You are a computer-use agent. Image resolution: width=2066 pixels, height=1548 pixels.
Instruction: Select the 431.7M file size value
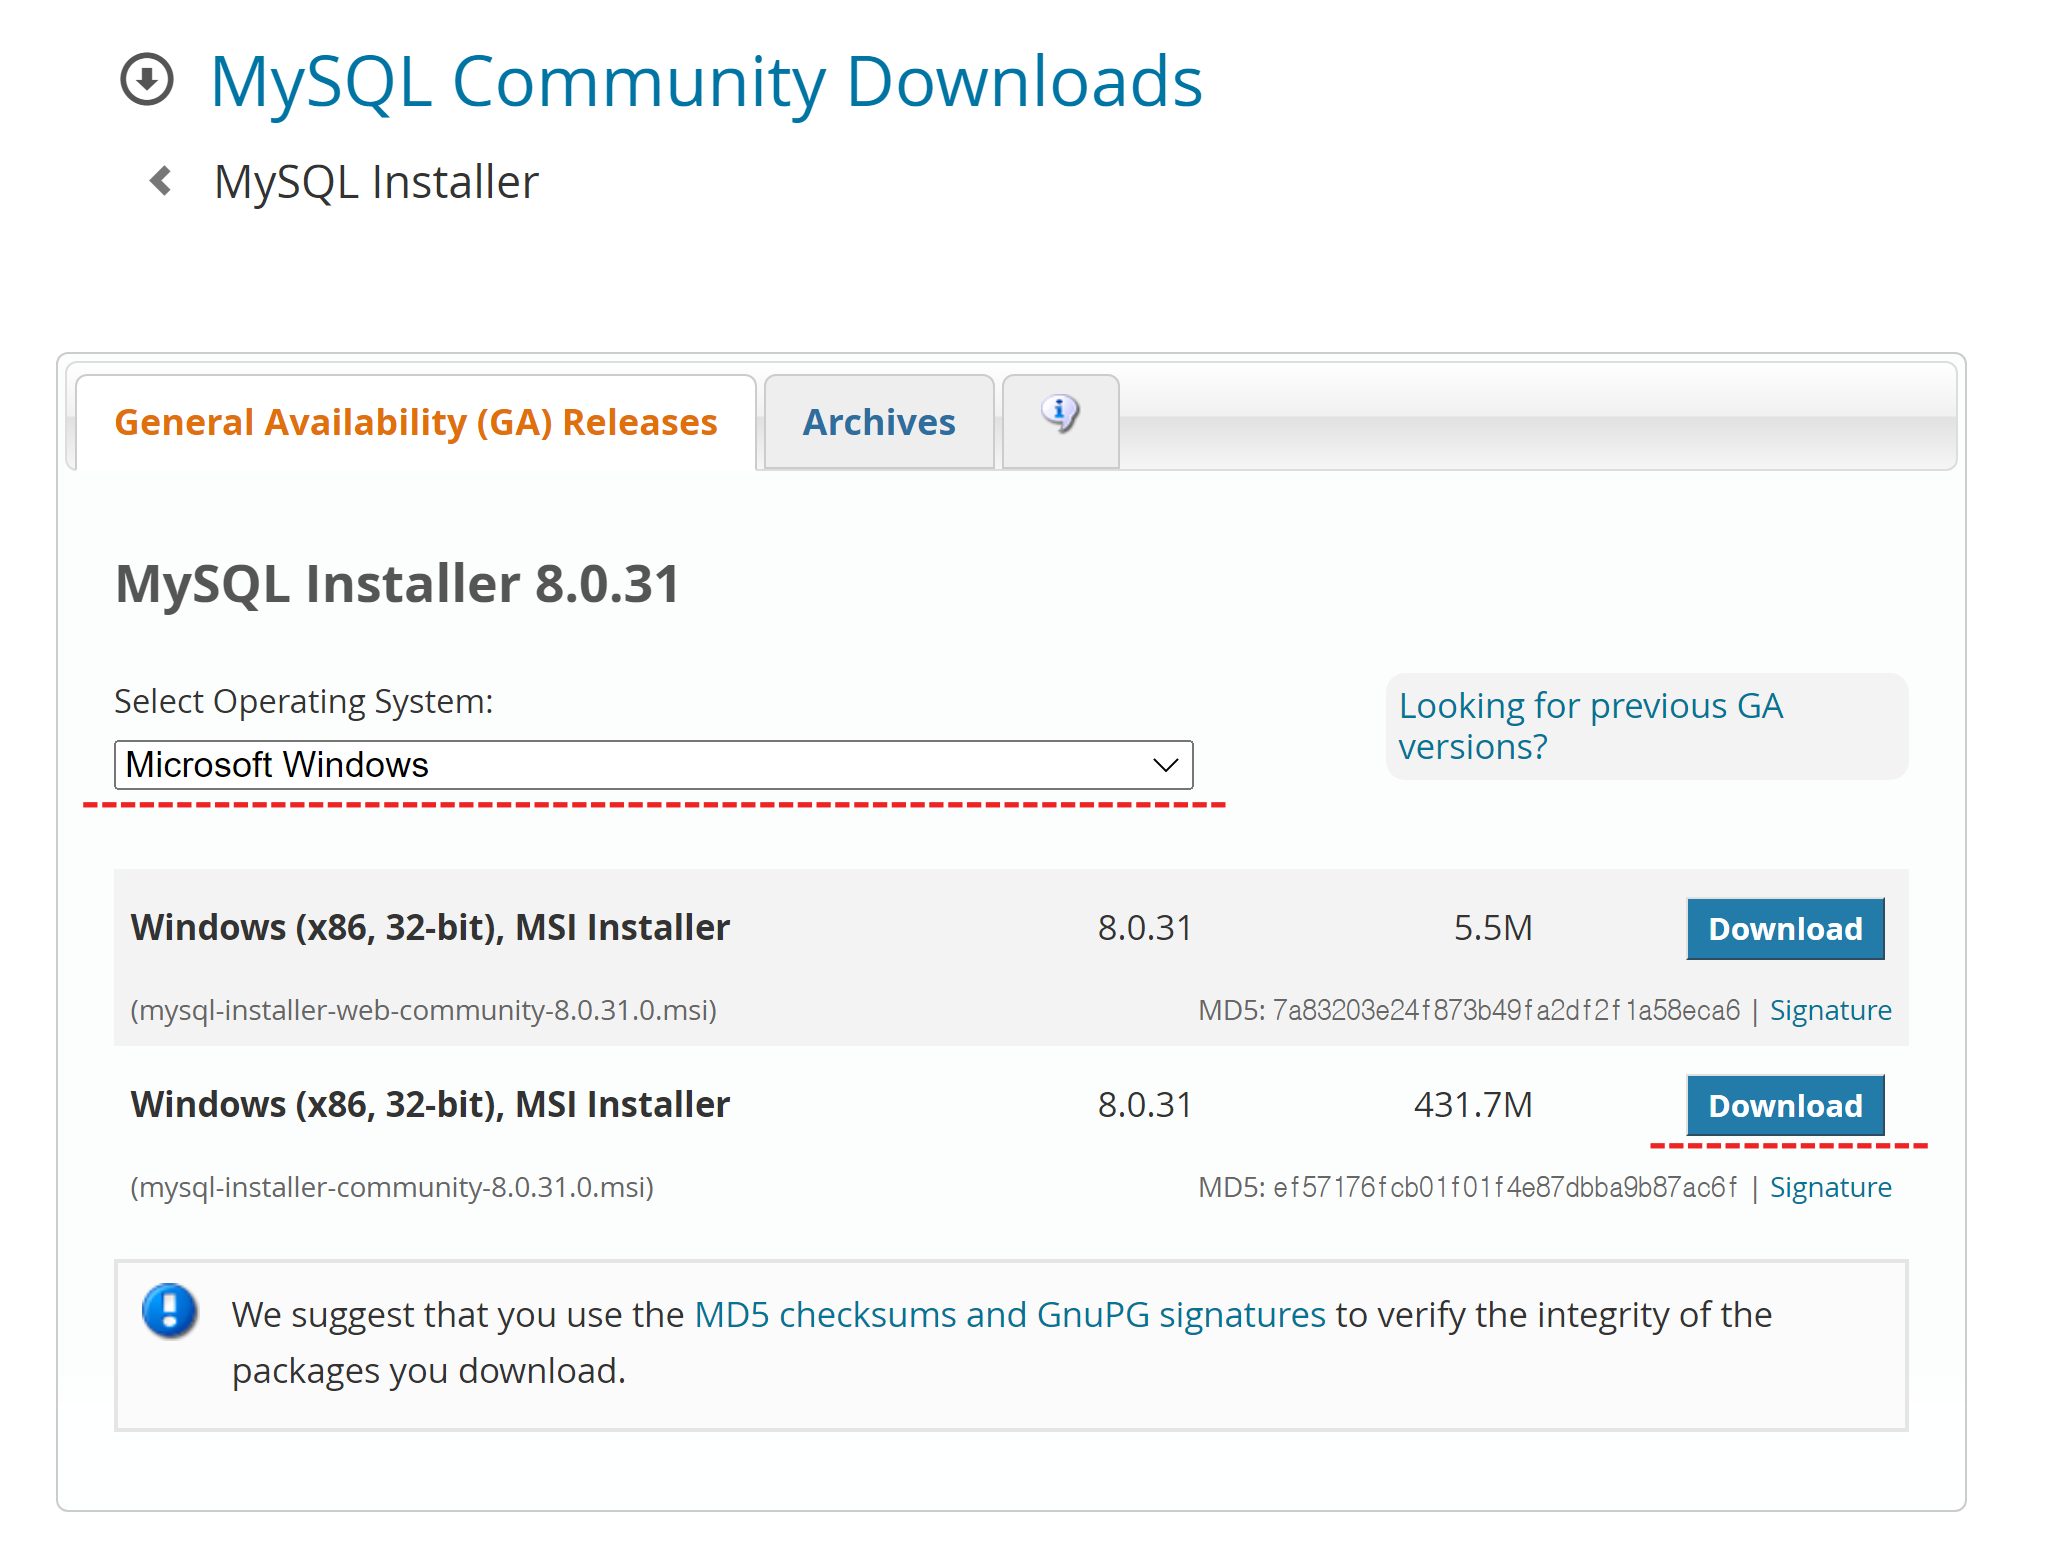click(x=1473, y=1105)
